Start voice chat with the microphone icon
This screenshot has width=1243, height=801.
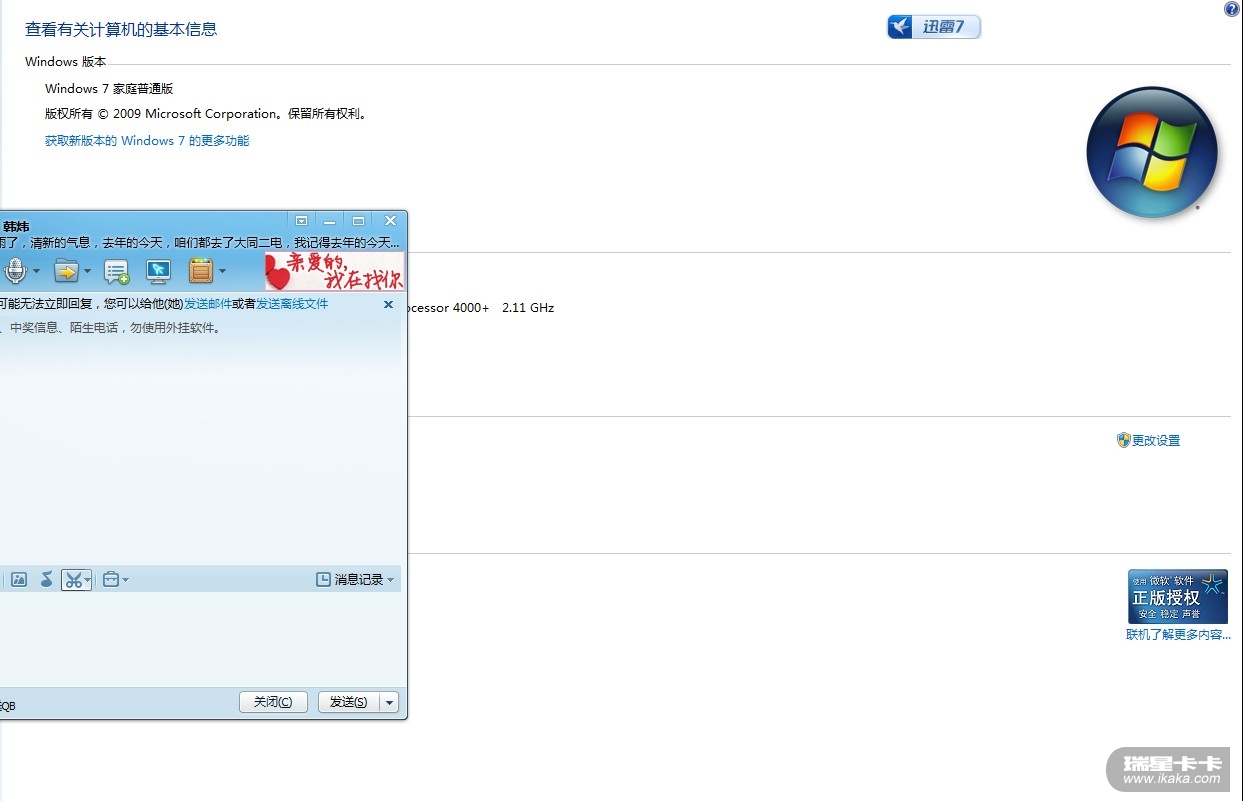[14, 270]
